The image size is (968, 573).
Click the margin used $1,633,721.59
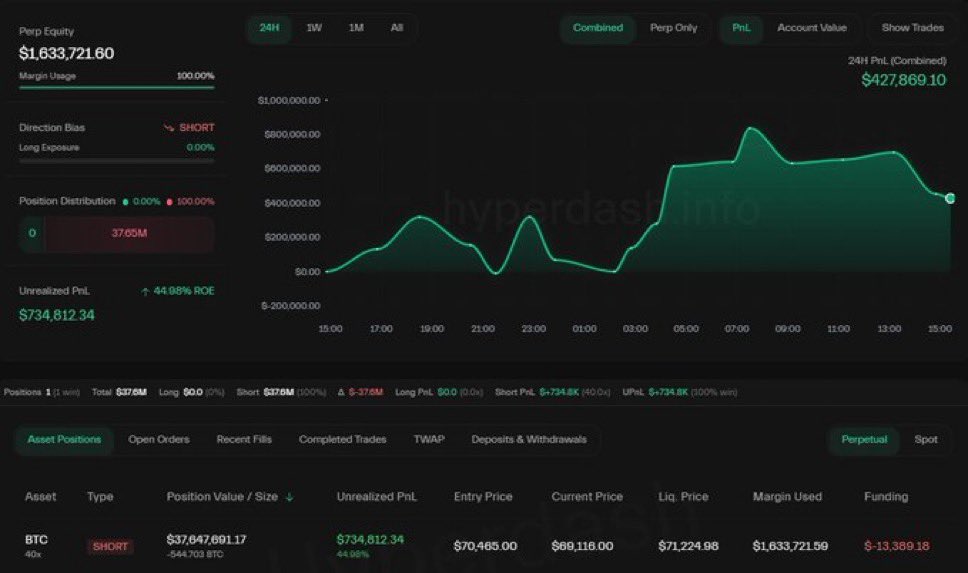(790, 546)
